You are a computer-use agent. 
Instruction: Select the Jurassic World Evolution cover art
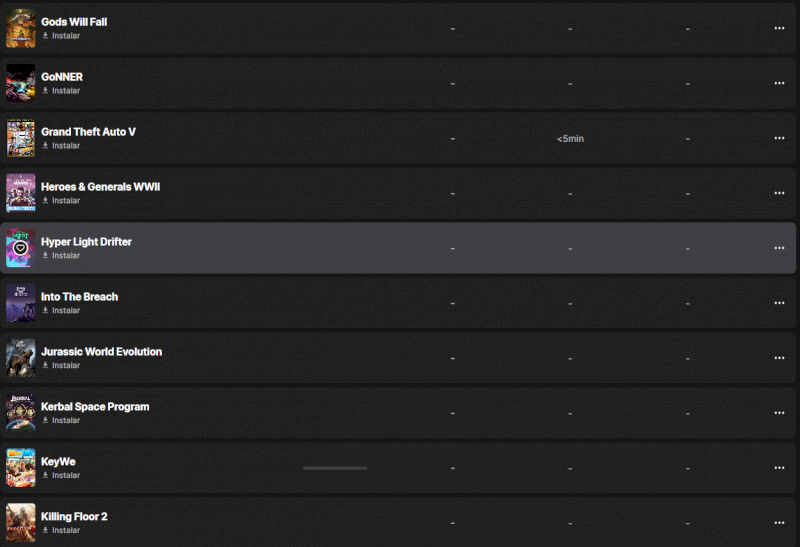click(x=20, y=358)
